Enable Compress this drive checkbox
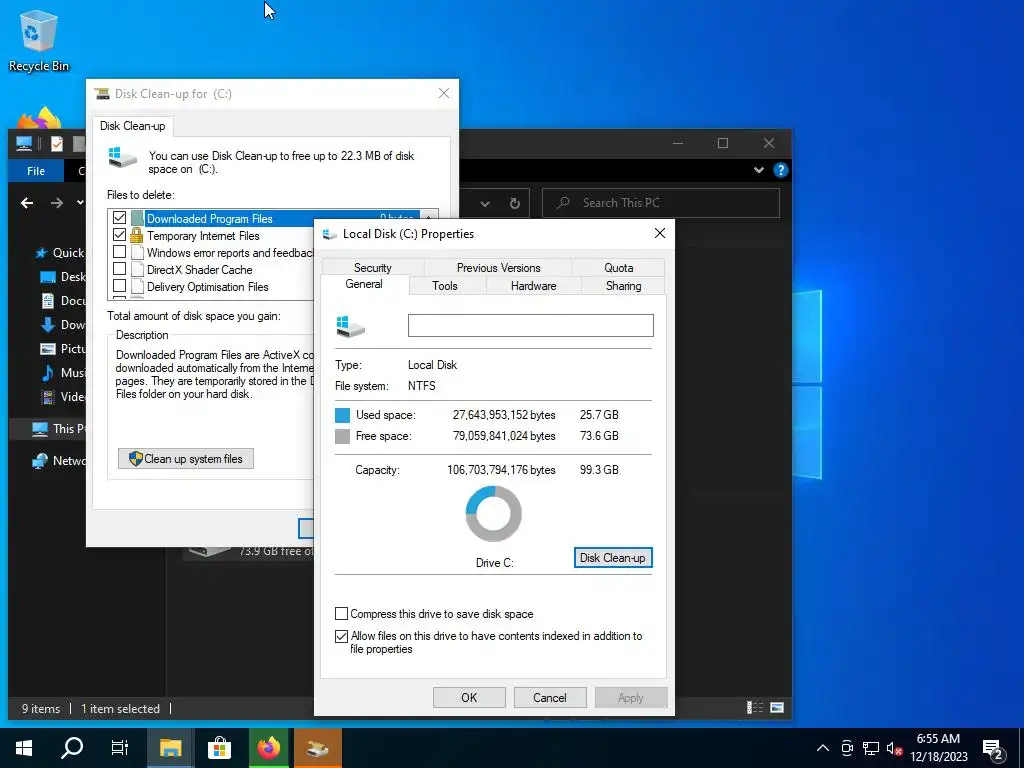This screenshot has height=768, width=1024. click(x=341, y=614)
